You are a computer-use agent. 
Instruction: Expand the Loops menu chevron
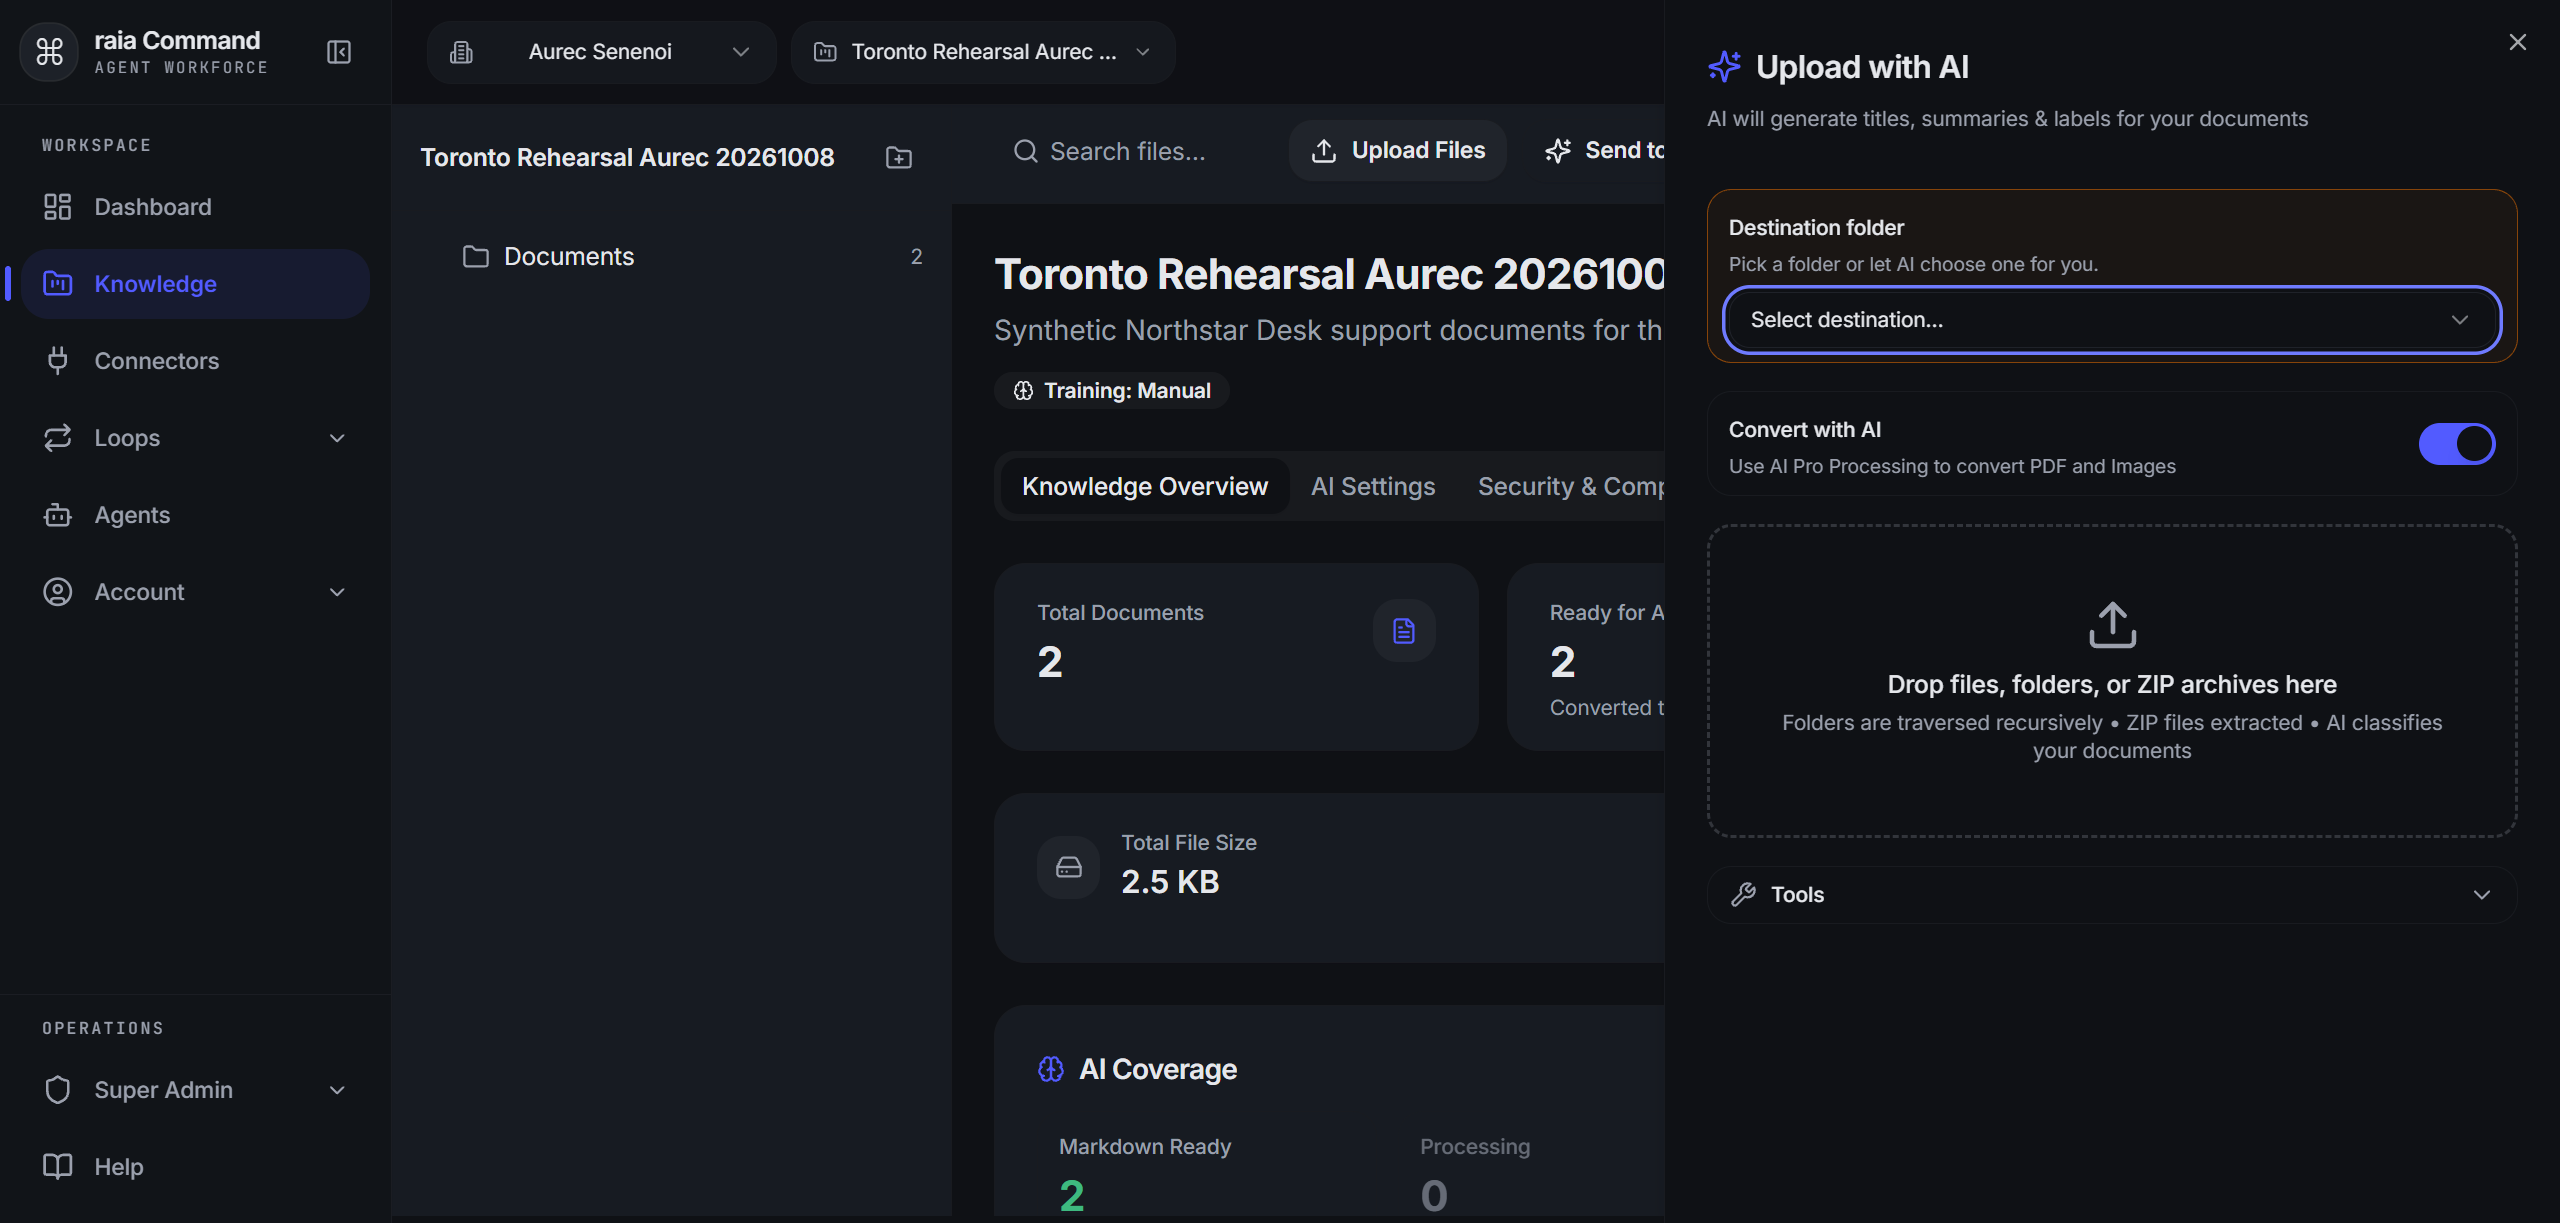click(337, 438)
